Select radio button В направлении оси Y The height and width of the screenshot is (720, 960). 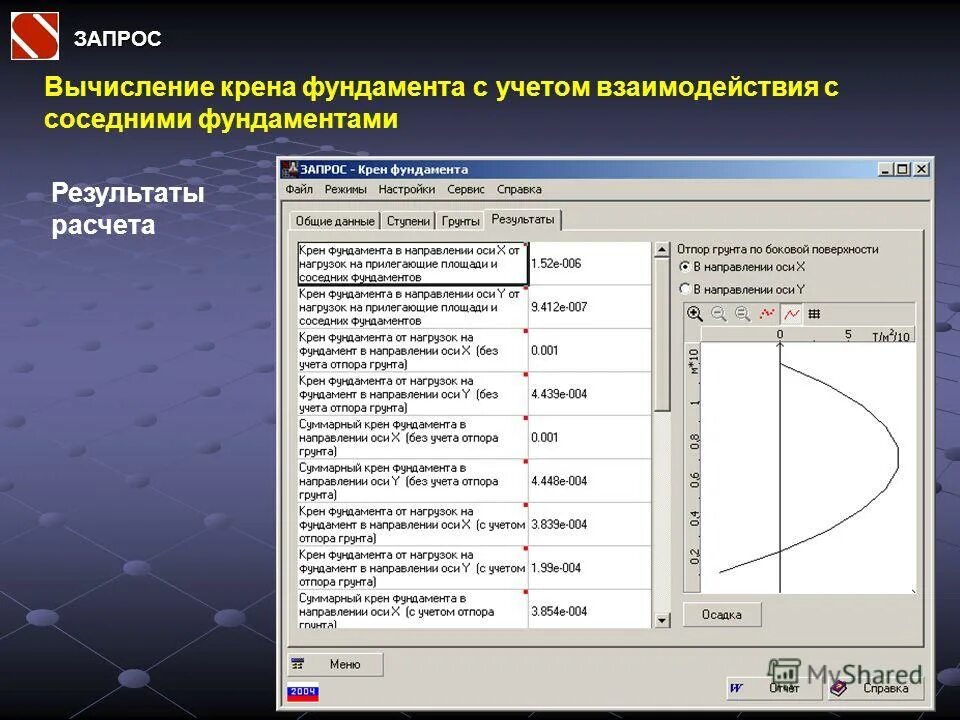click(685, 289)
